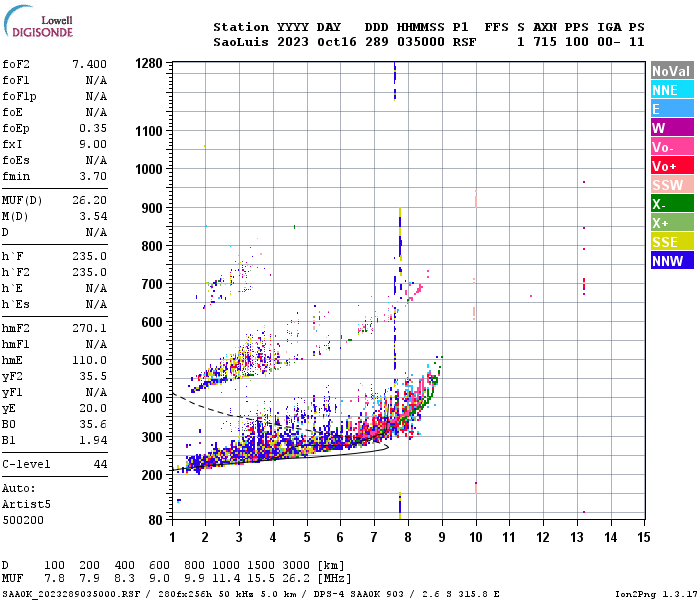The height and width of the screenshot is (600, 700).
Task: Click the h`F2 label
Action: pos(16,272)
